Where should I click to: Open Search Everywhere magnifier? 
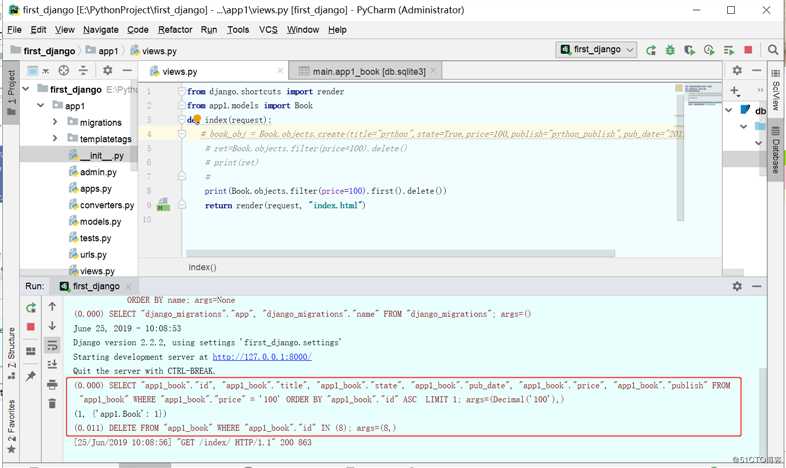click(x=772, y=50)
